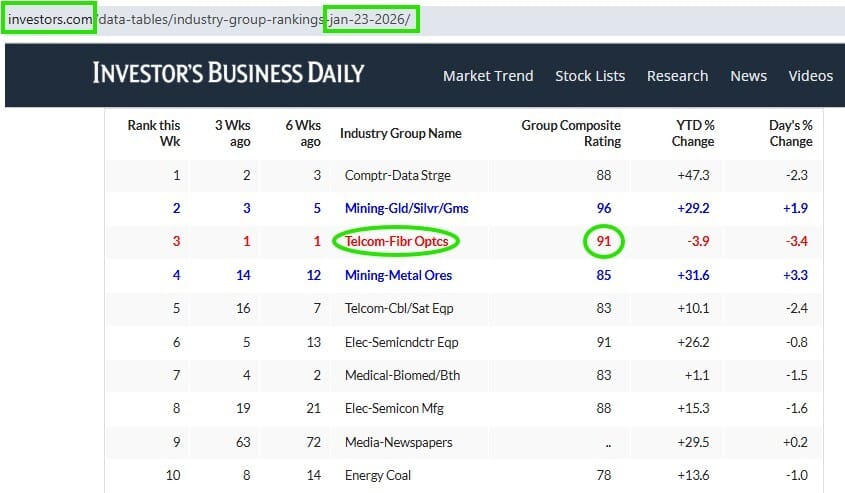Click YTD change +15.3 for Elec-Semicon Mfg
845x493 pixels.
click(x=694, y=408)
